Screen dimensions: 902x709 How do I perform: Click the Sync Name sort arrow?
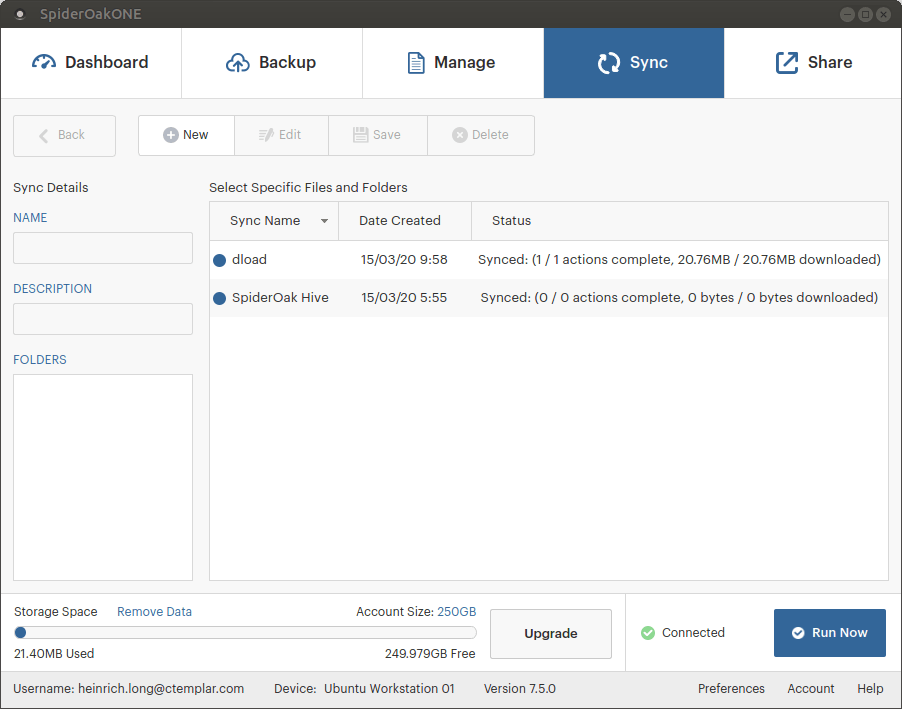pos(324,221)
